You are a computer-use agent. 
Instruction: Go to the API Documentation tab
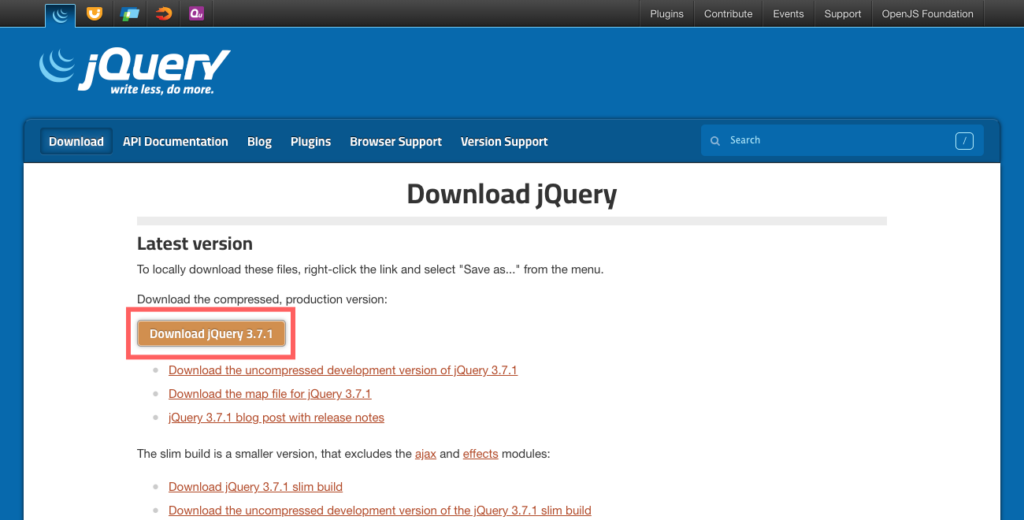pos(175,142)
